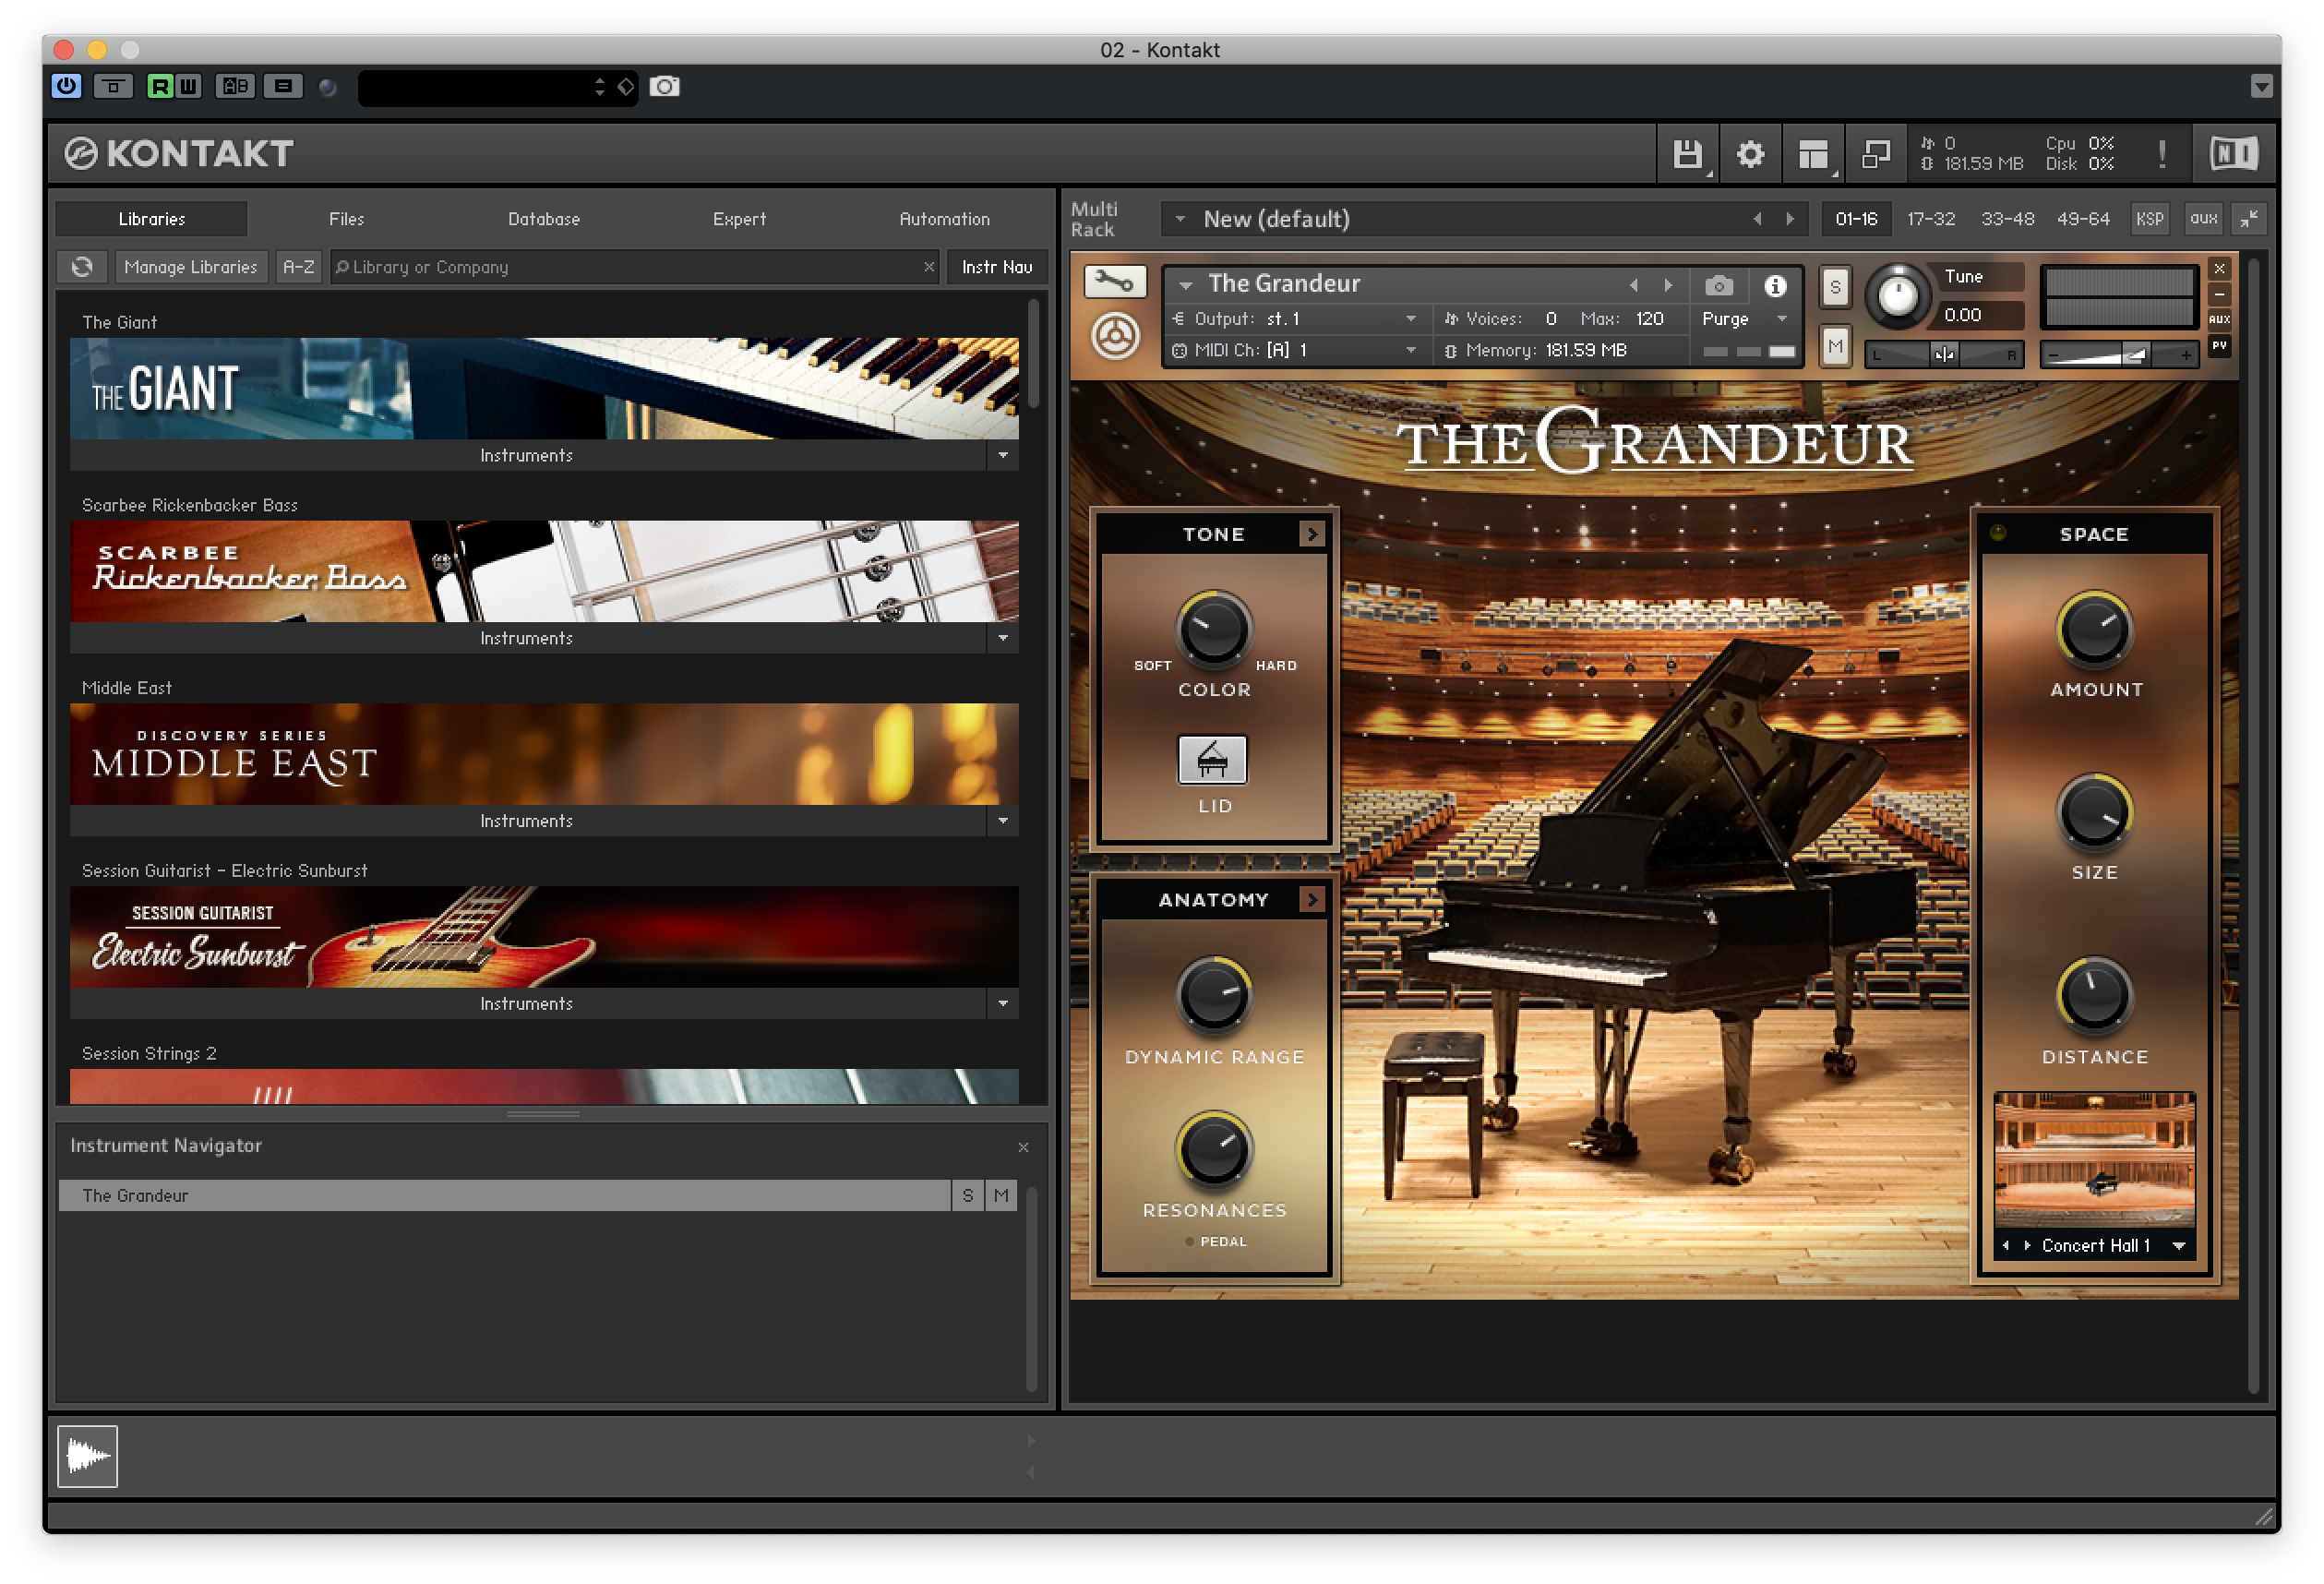This screenshot has width=2324, height=1584.
Task: Open the workspace layout panel icon
Action: 1813,154
